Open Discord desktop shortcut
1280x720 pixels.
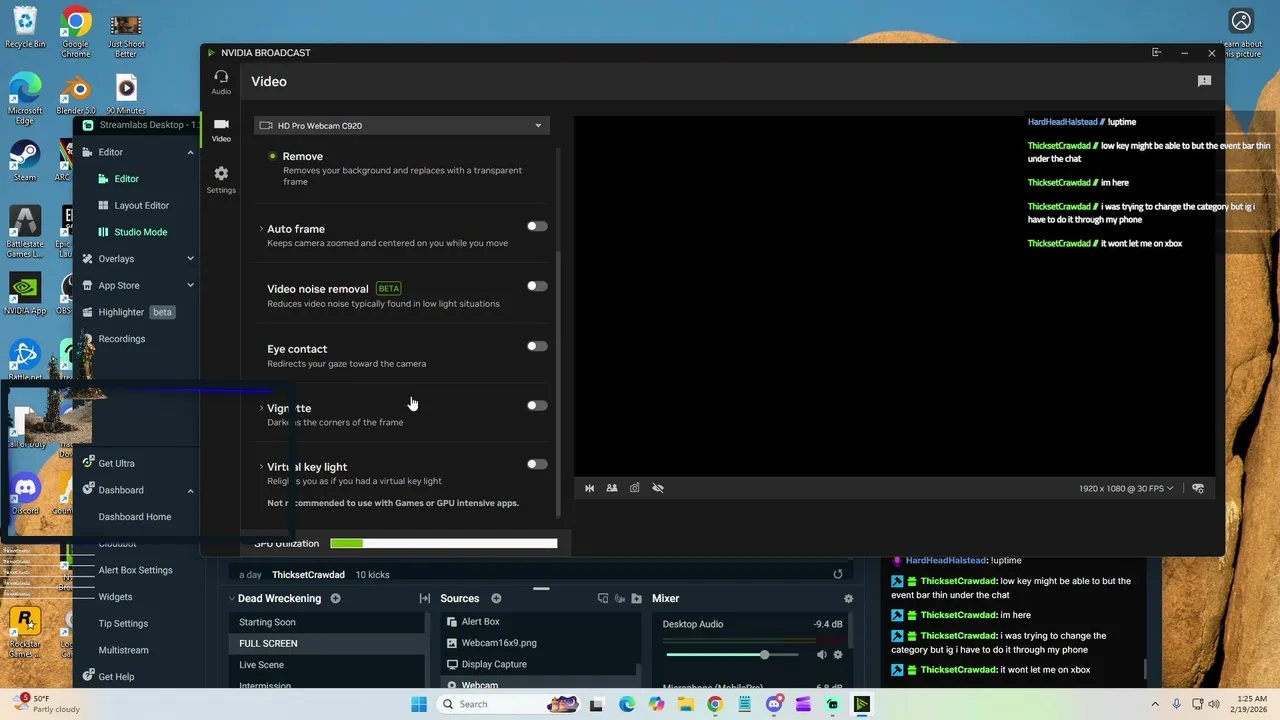[25, 495]
